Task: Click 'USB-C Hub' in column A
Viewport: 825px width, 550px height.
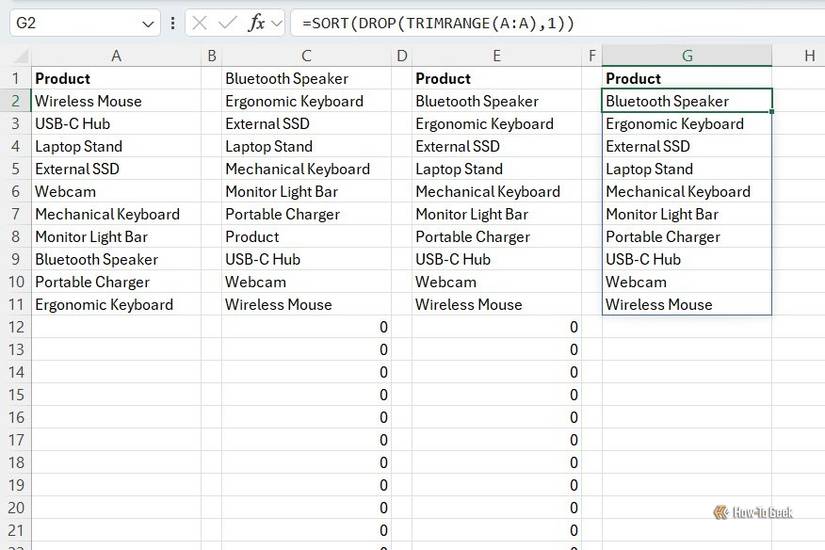Action: click(73, 124)
